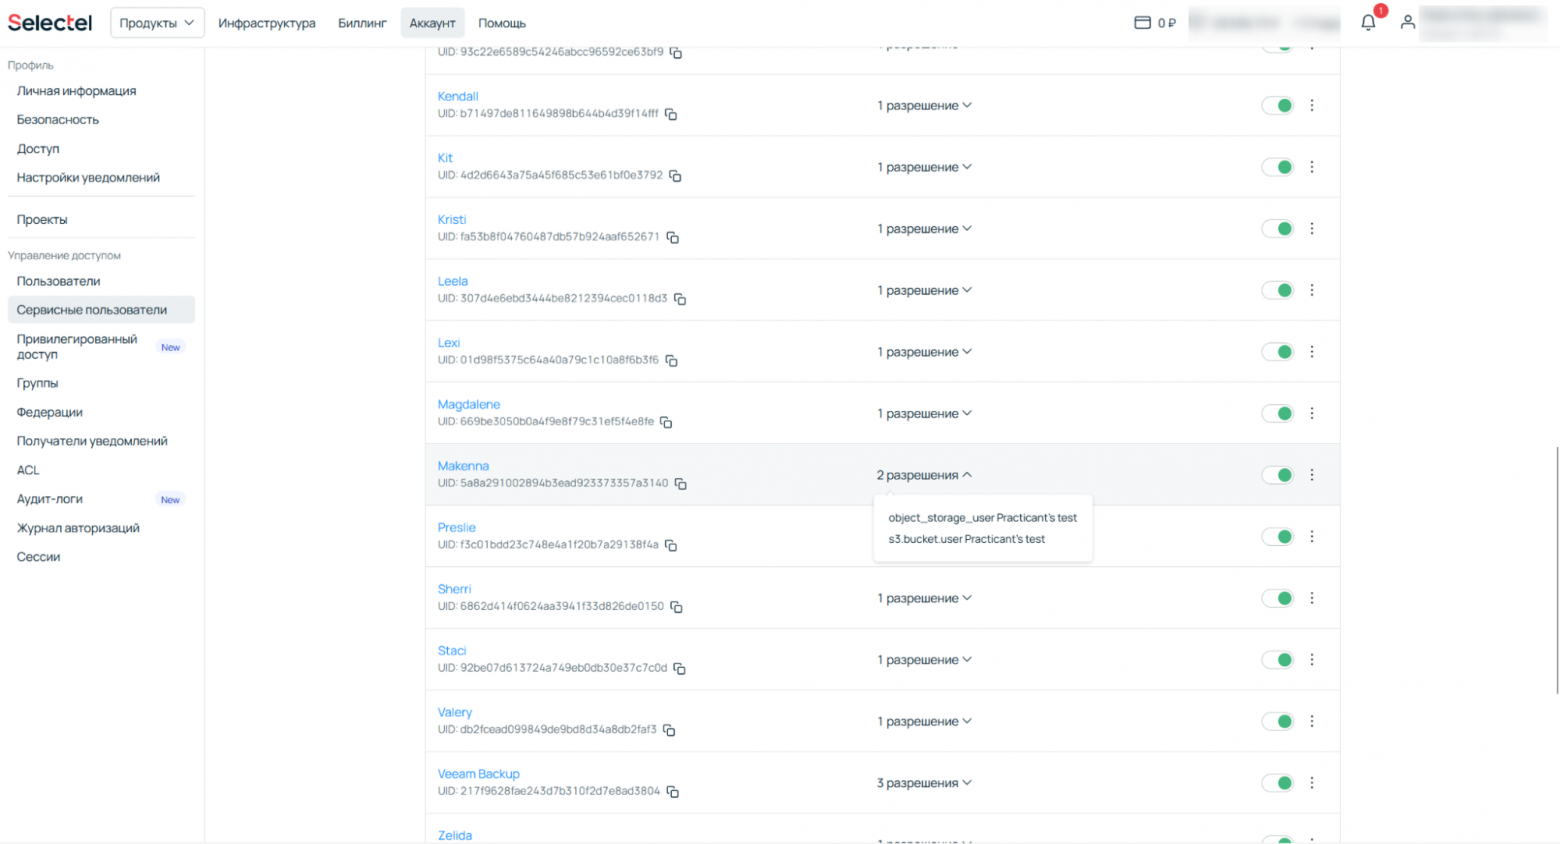Open the kebab menu for Staci
The height and width of the screenshot is (844, 1560).
point(1312,660)
